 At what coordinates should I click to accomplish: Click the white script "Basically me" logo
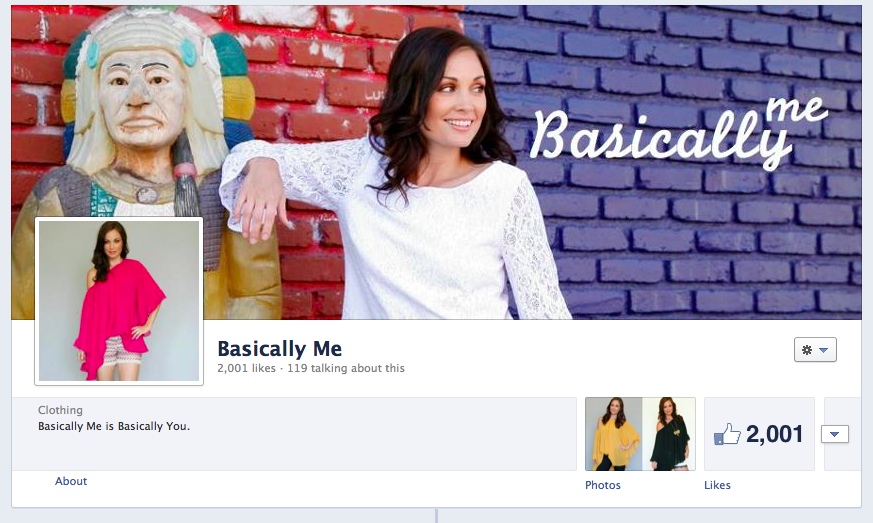point(678,134)
